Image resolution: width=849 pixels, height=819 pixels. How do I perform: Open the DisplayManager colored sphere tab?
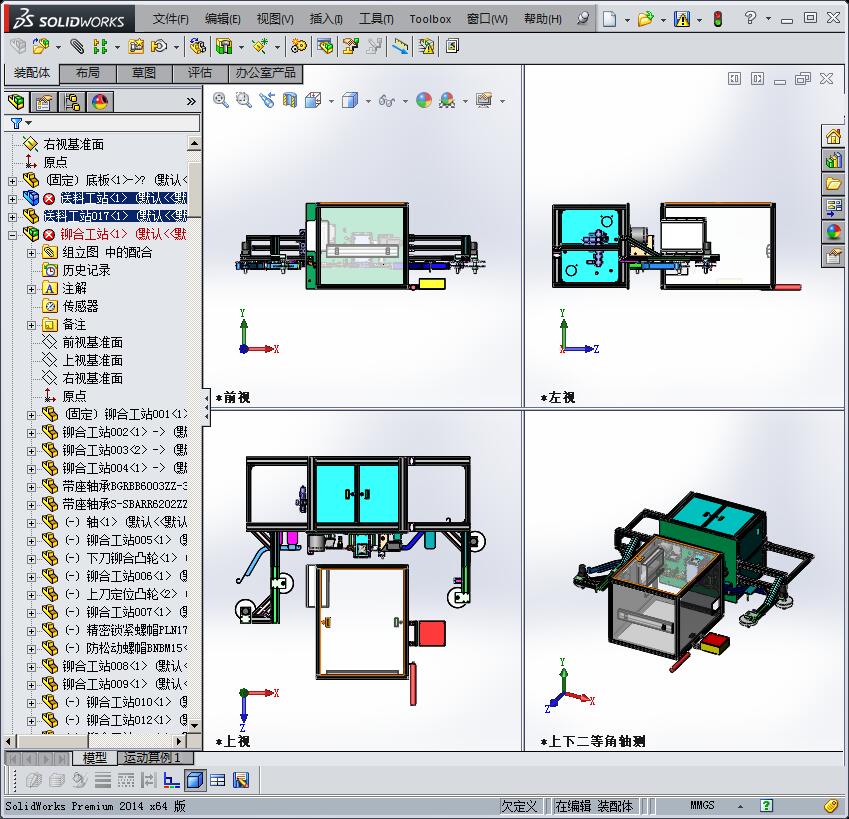(x=99, y=101)
